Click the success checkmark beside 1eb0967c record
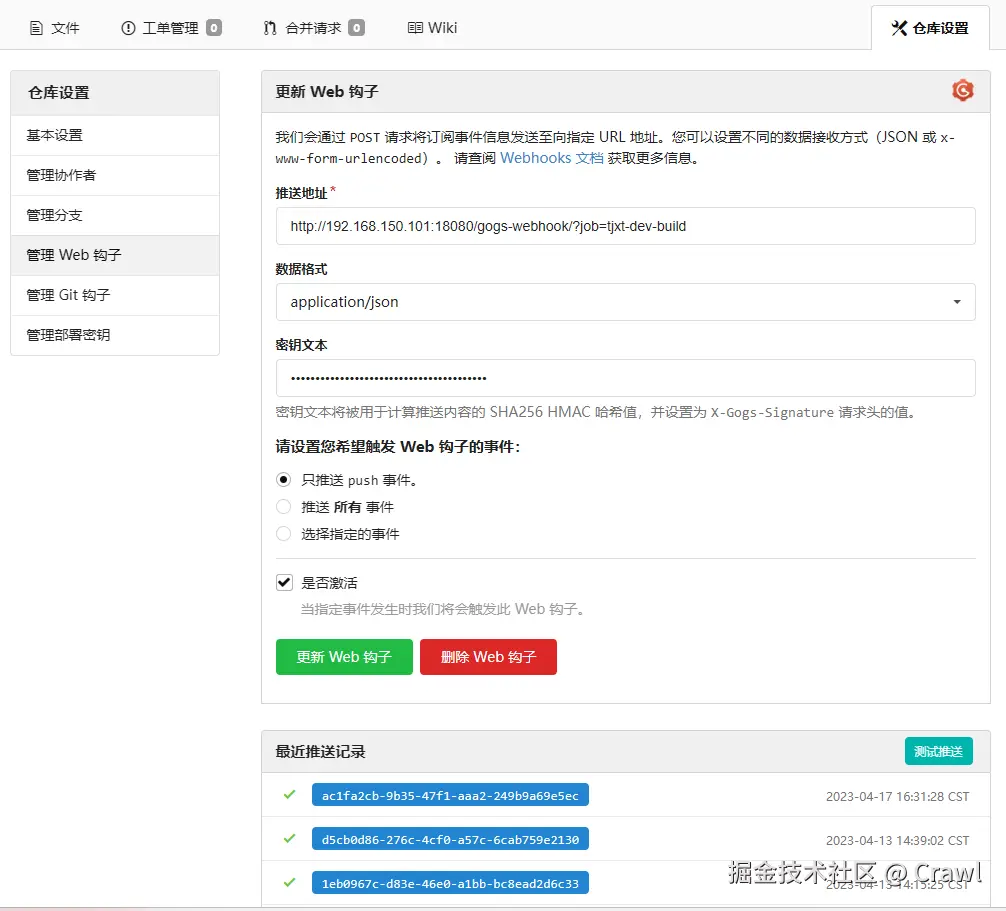Viewport: 1006px width, 911px height. (289, 883)
